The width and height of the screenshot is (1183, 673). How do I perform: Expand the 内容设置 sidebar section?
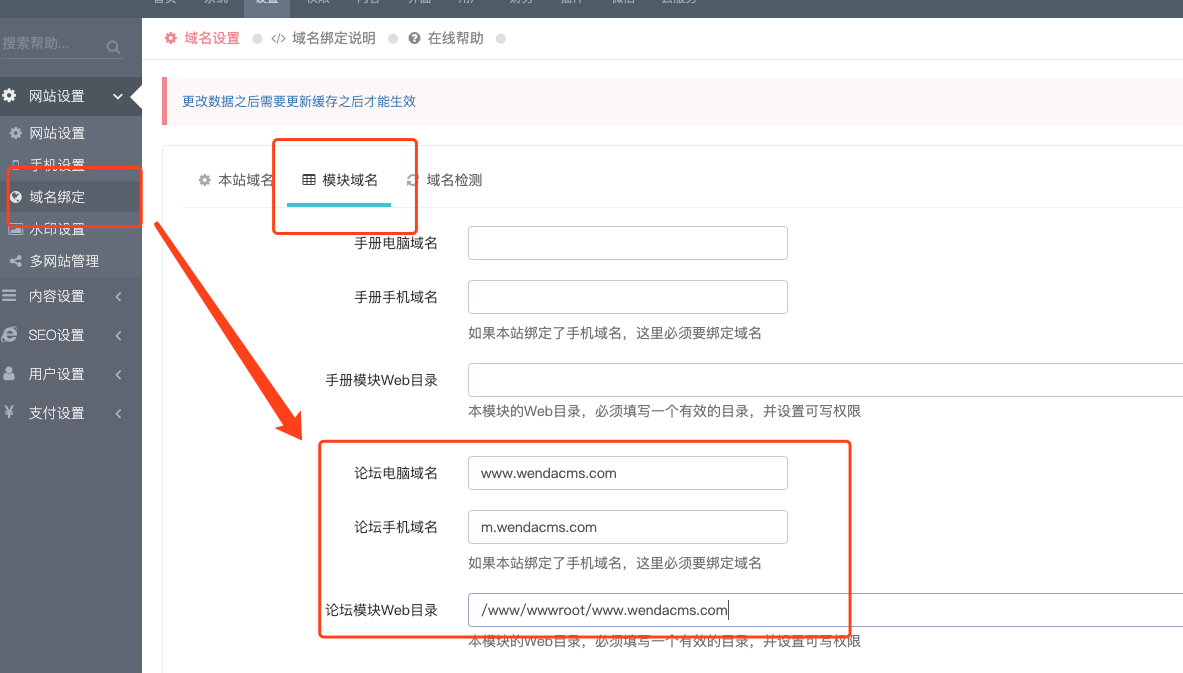(x=118, y=297)
